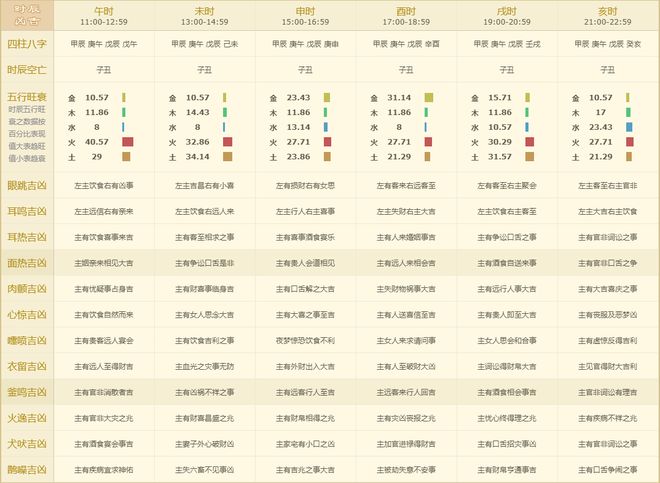Click 釜鸣吉凶 cell '主有远客行人至吉' under 申时
The height and width of the screenshot is (483, 660).
[x=305, y=392]
